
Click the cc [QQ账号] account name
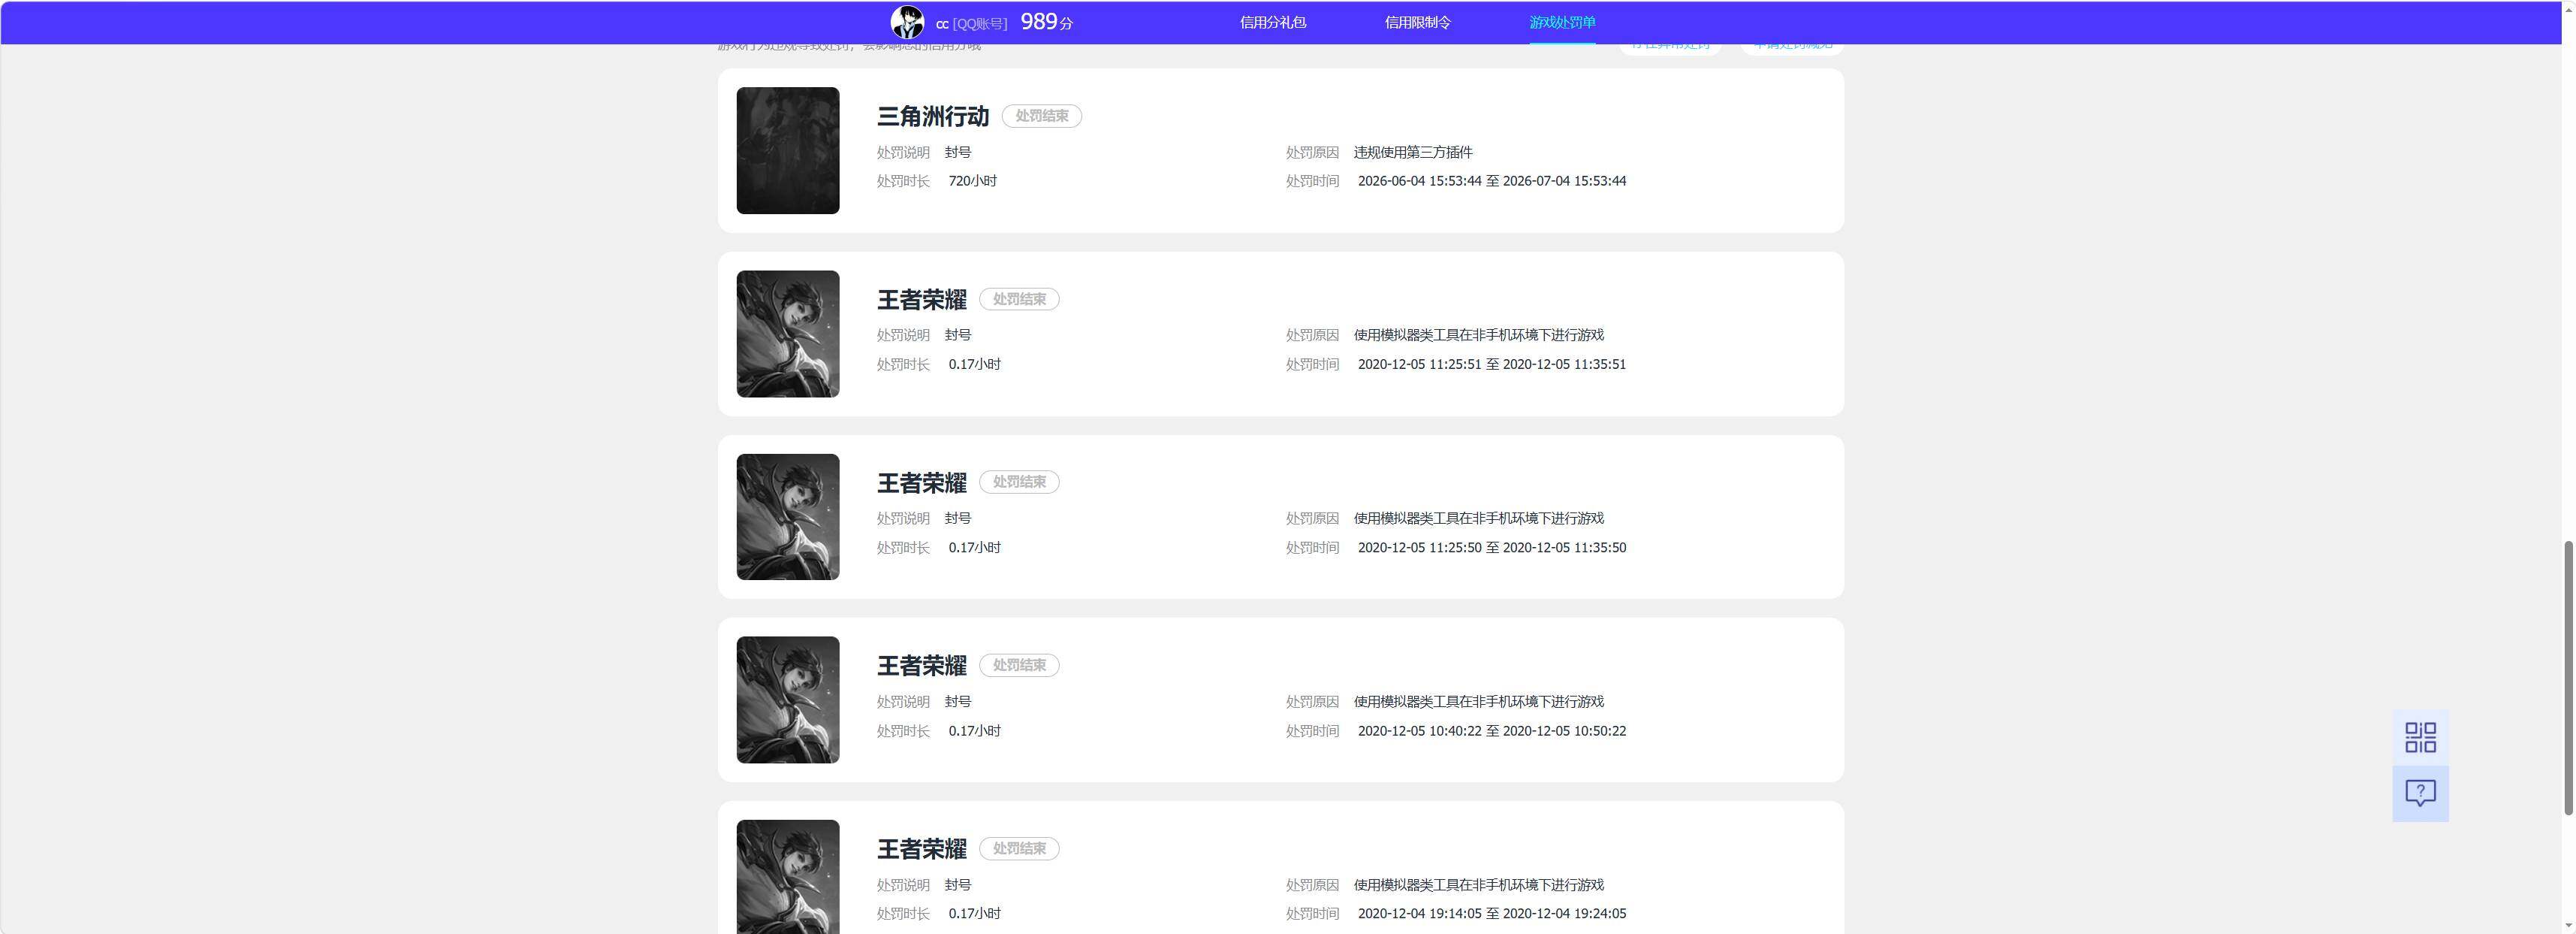click(x=971, y=23)
